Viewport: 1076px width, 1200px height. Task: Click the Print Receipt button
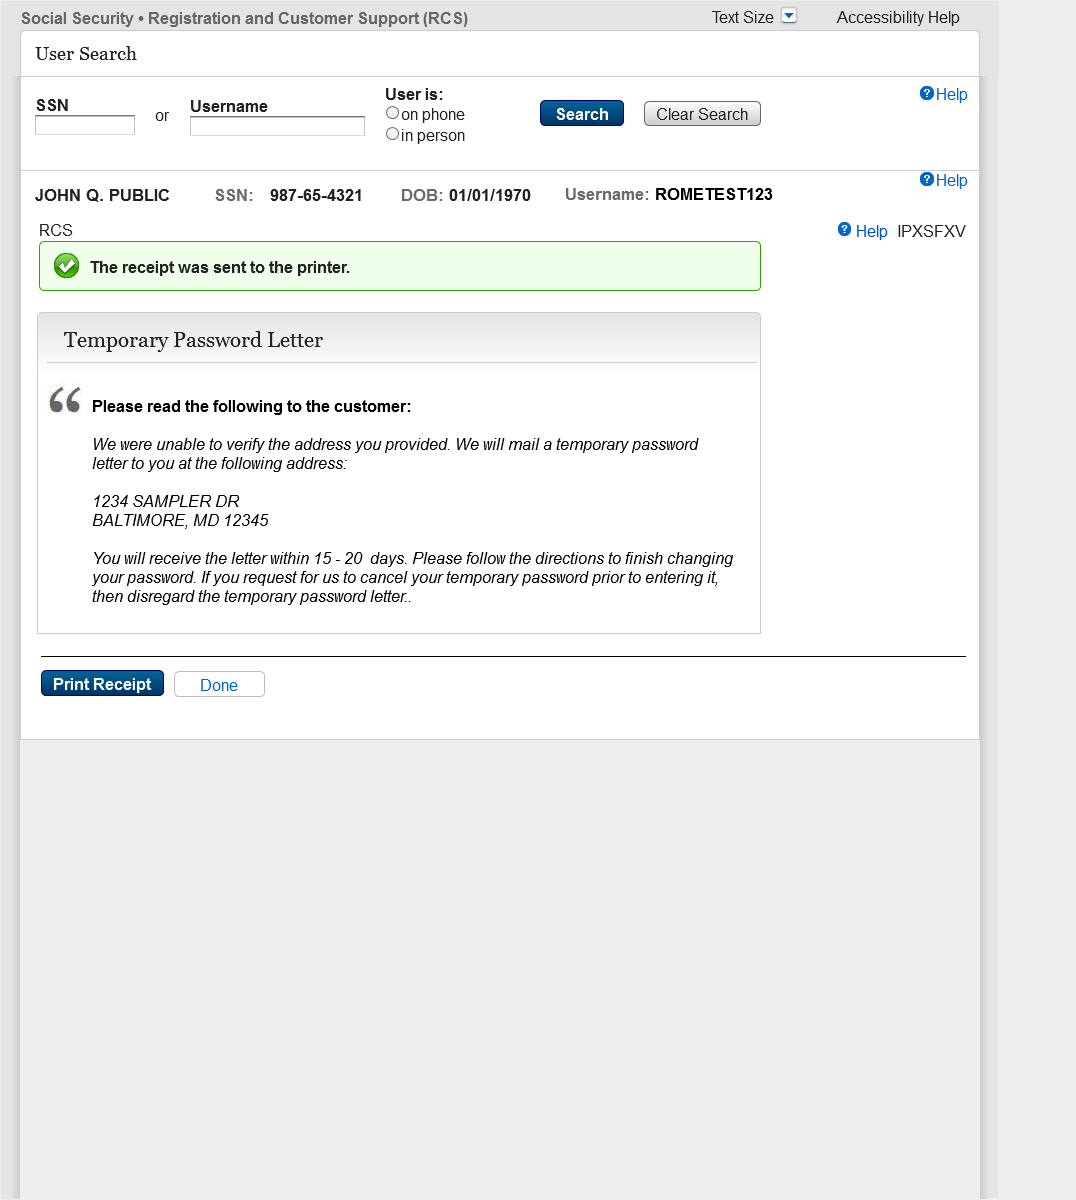coord(102,683)
